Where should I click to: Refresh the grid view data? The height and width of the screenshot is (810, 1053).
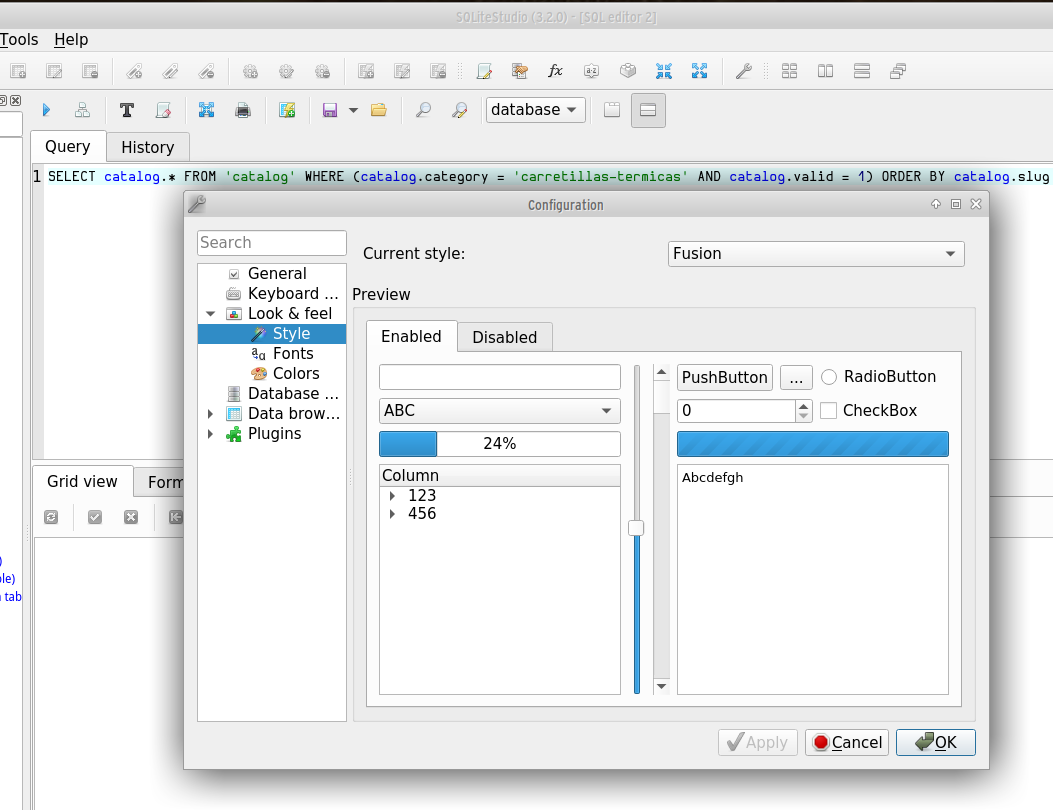[x=52, y=517]
